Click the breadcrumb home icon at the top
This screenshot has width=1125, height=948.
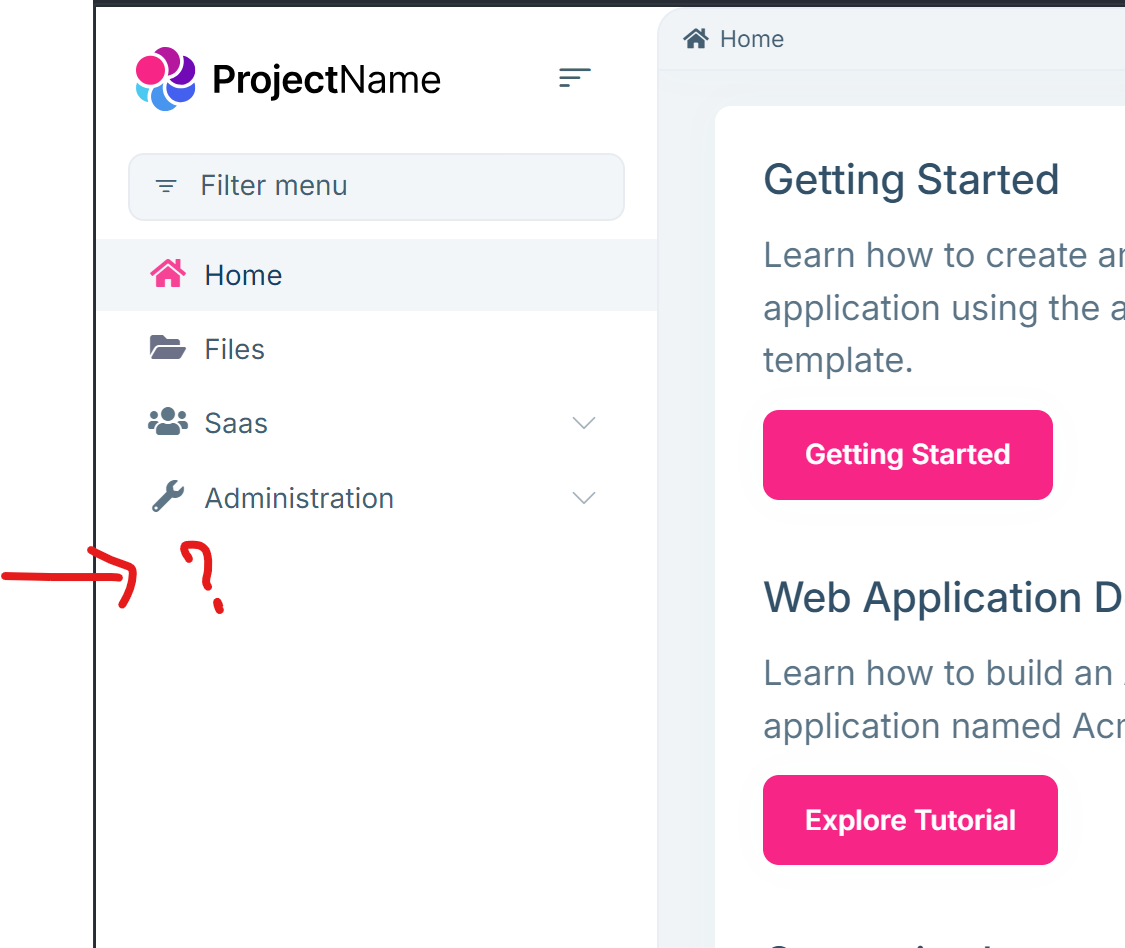(695, 39)
